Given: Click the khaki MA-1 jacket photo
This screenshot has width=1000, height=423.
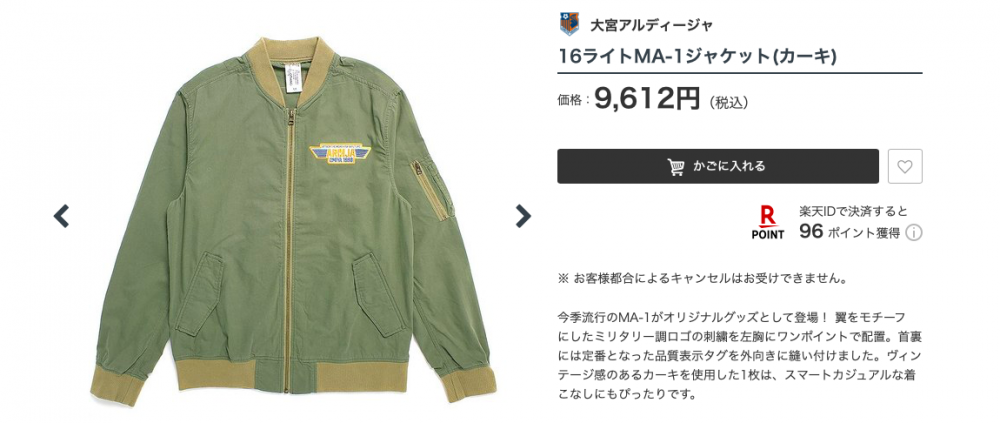Looking at the screenshot, I should (291, 220).
